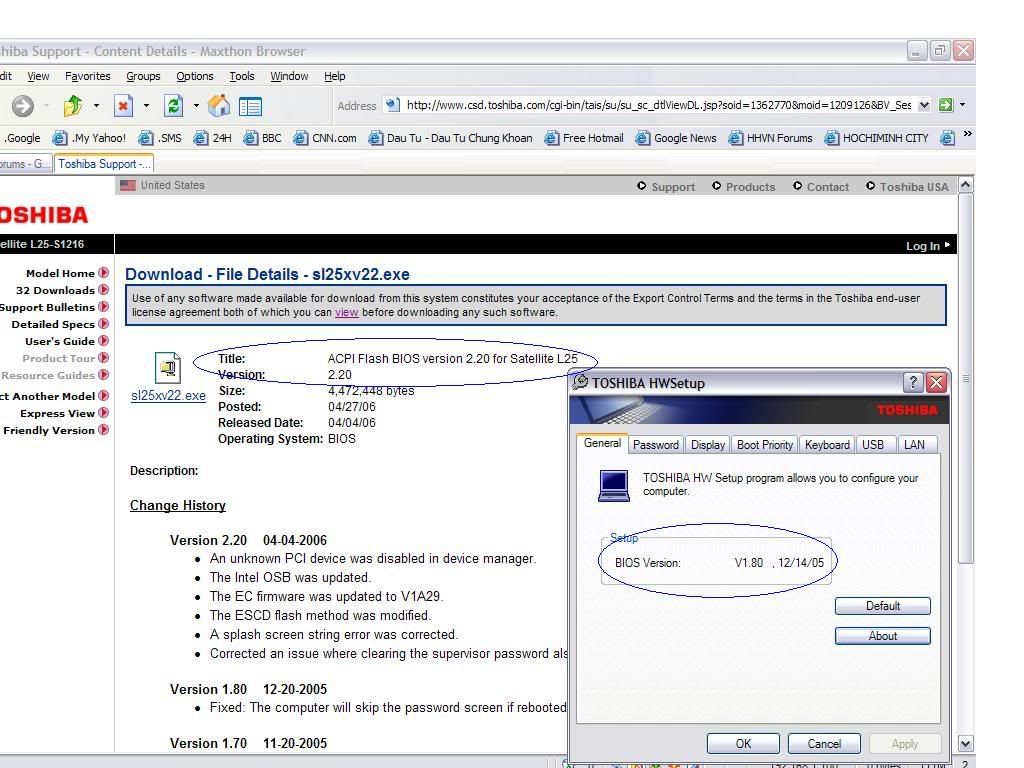The image size is (1024, 768).
Task: Click Cancel in TOSHIBA HWSetup
Action: [x=824, y=744]
